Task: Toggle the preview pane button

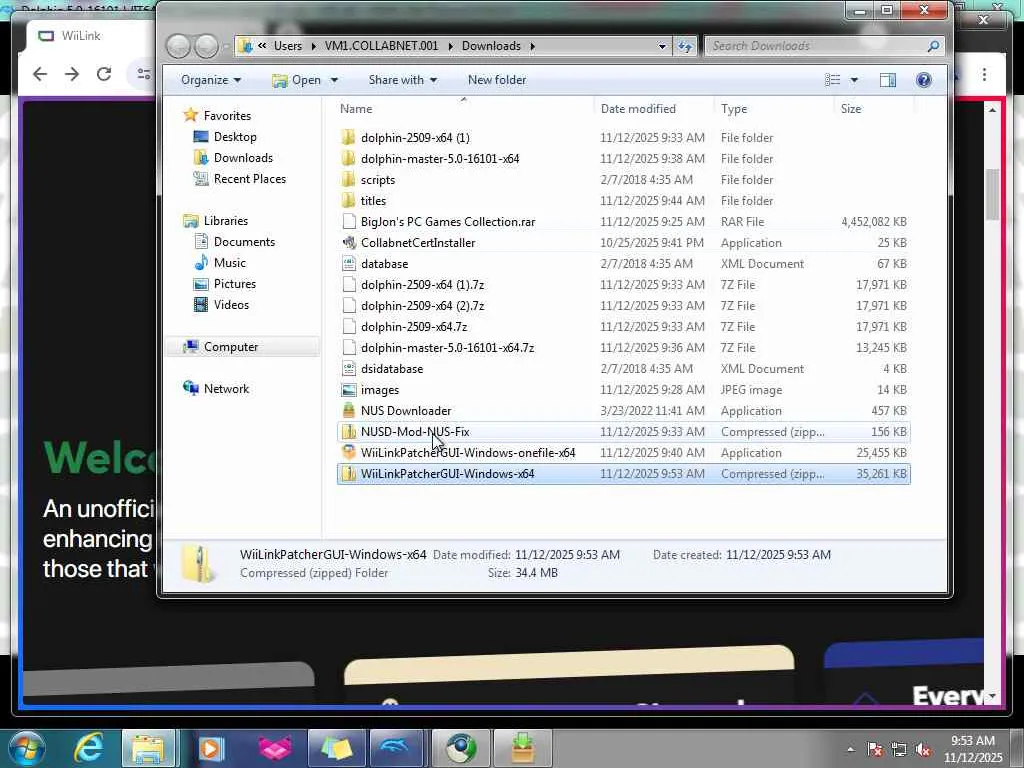Action: tap(888, 80)
